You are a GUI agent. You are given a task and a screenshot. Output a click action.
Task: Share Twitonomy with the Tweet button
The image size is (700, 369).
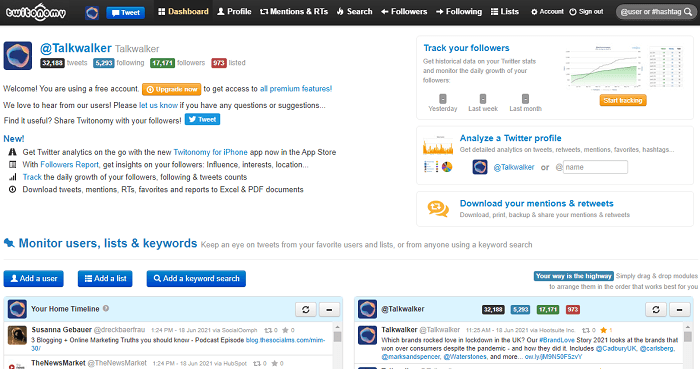pos(203,120)
